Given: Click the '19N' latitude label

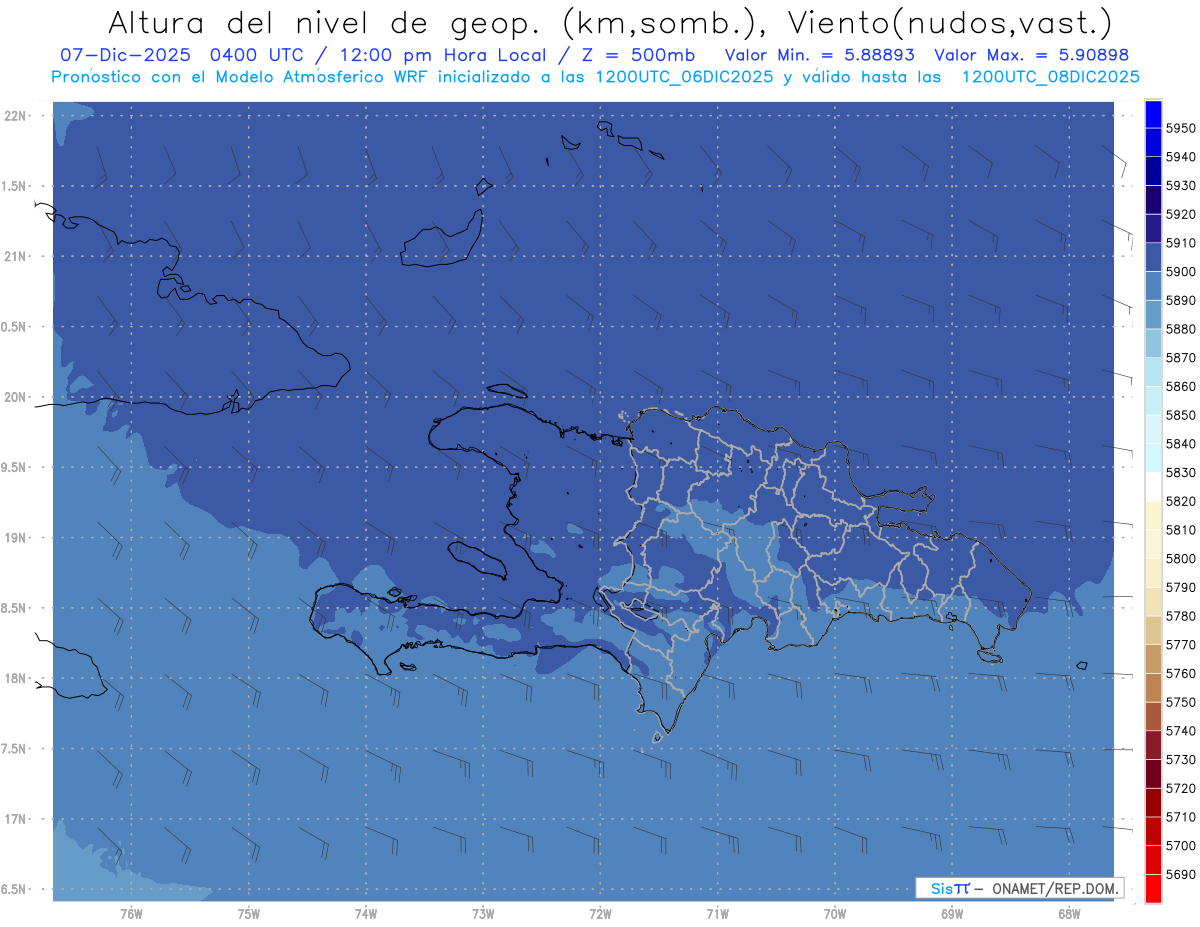Looking at the screenshot, I should 15,537.
